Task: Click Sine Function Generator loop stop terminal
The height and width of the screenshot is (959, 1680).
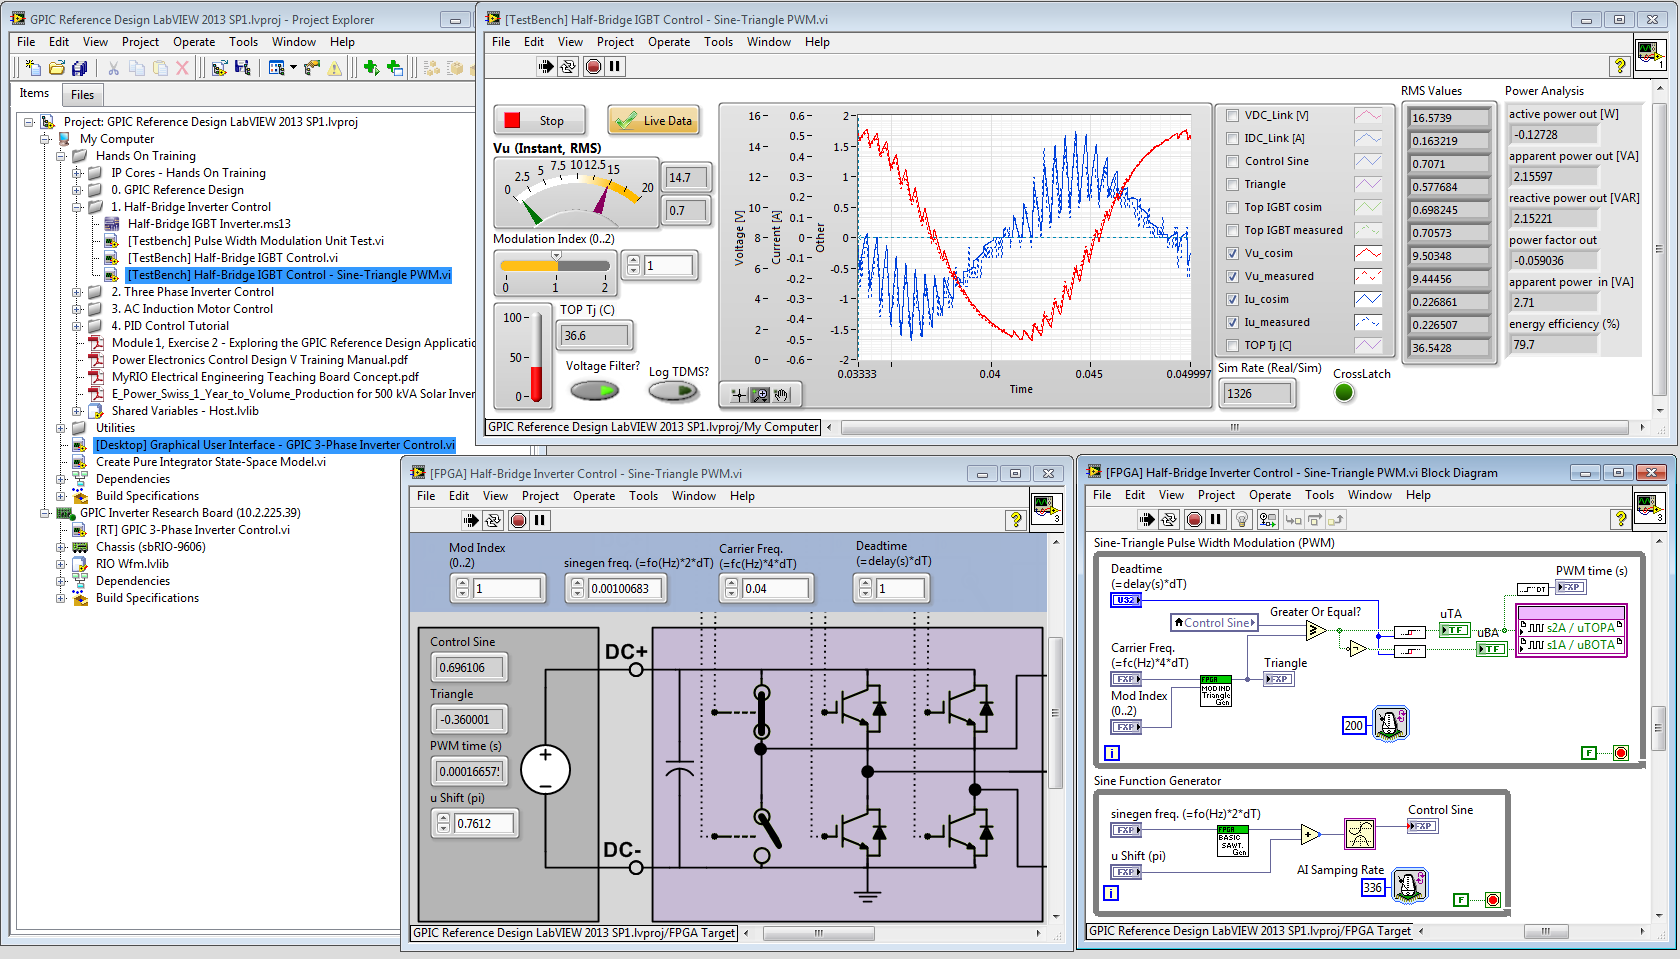Action: coord(1493,900)
